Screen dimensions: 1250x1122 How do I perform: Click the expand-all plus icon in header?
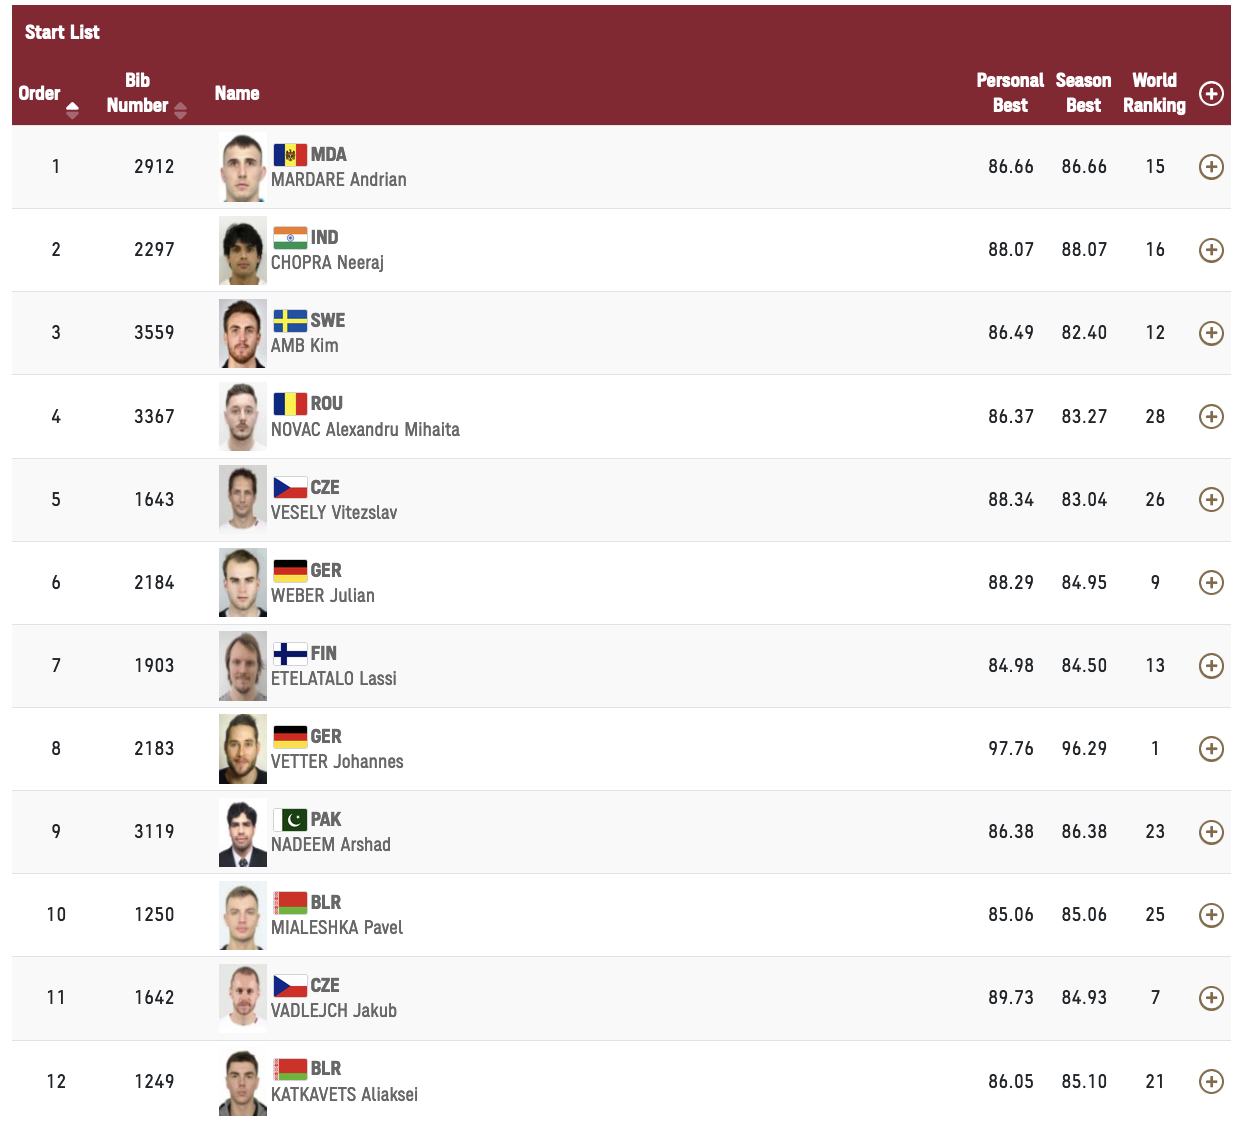[1210, 94]
